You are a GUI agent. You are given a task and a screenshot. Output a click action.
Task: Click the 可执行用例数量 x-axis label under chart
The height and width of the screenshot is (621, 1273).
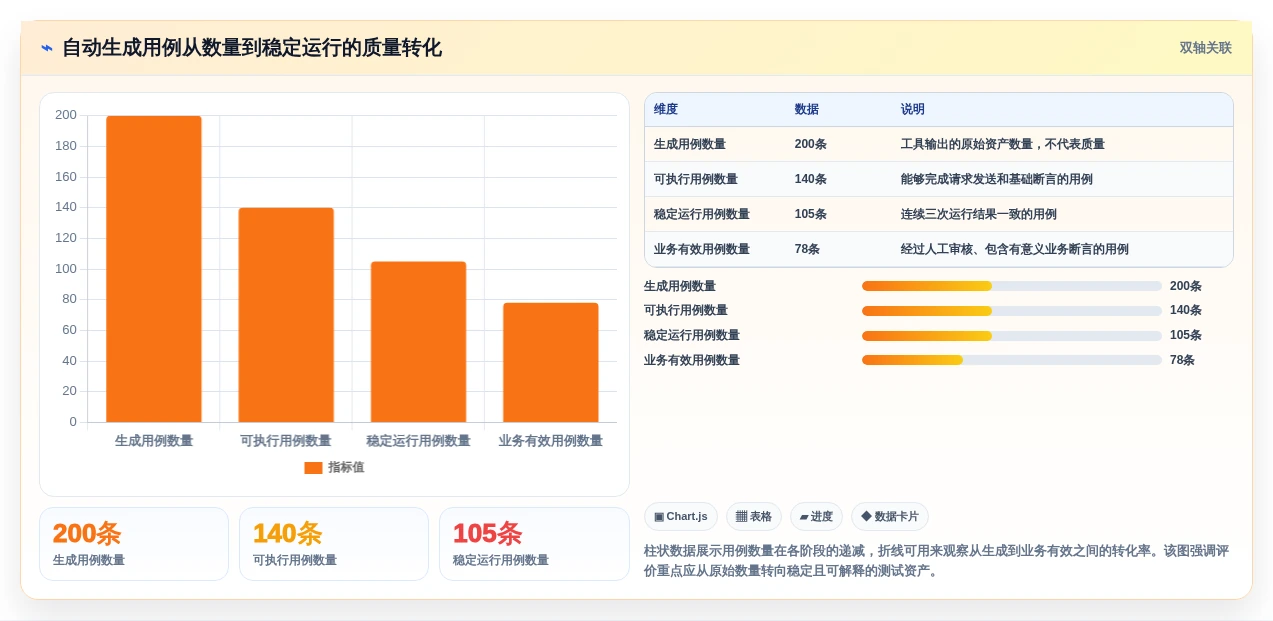coord(286,441)
